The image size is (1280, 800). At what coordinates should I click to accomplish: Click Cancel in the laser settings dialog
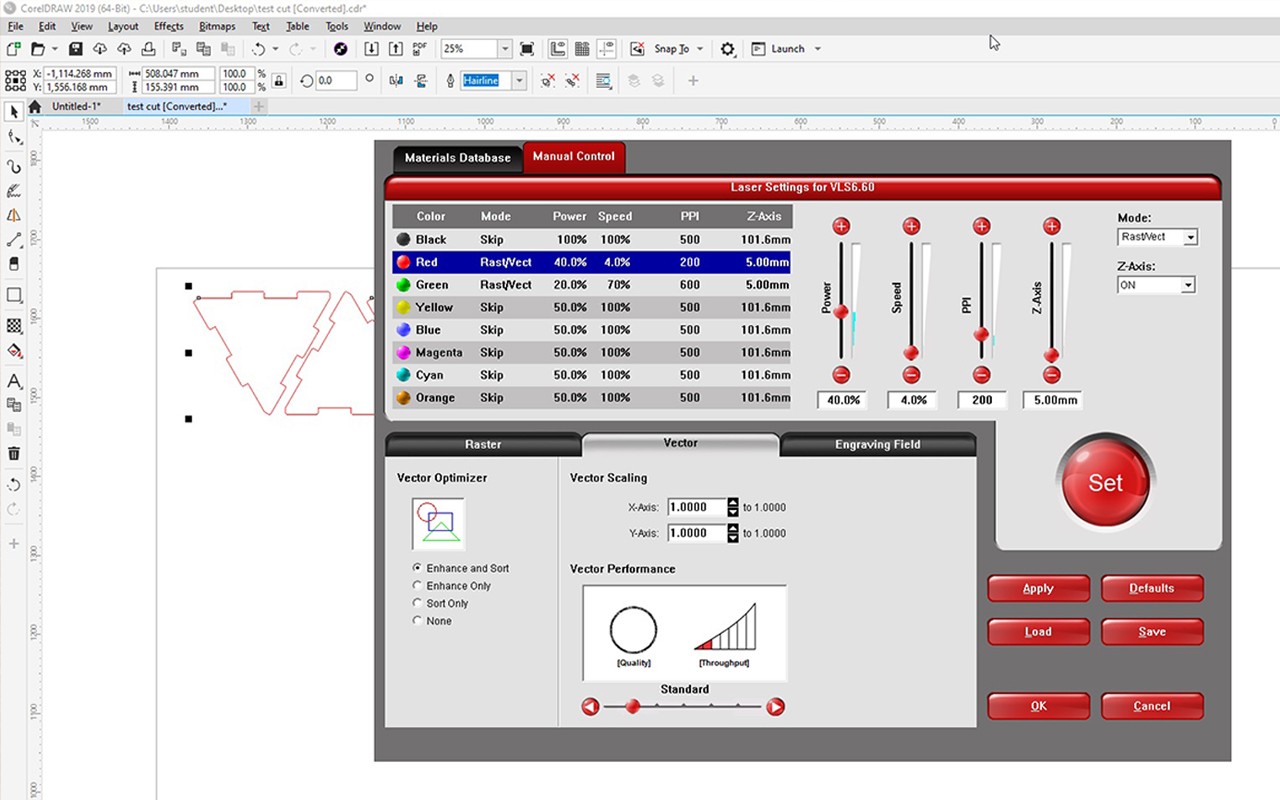tap(1152, 706)
